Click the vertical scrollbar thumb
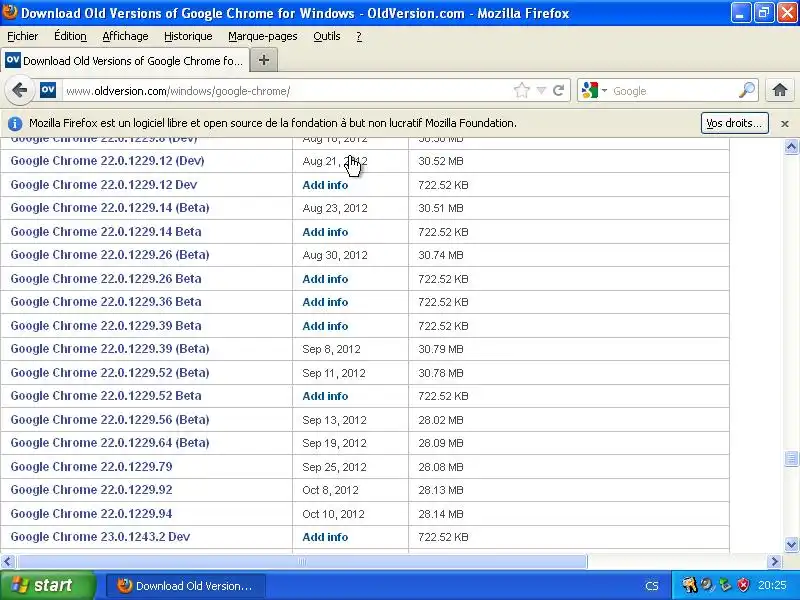This screenshot has width=800, height=600. 791,458
